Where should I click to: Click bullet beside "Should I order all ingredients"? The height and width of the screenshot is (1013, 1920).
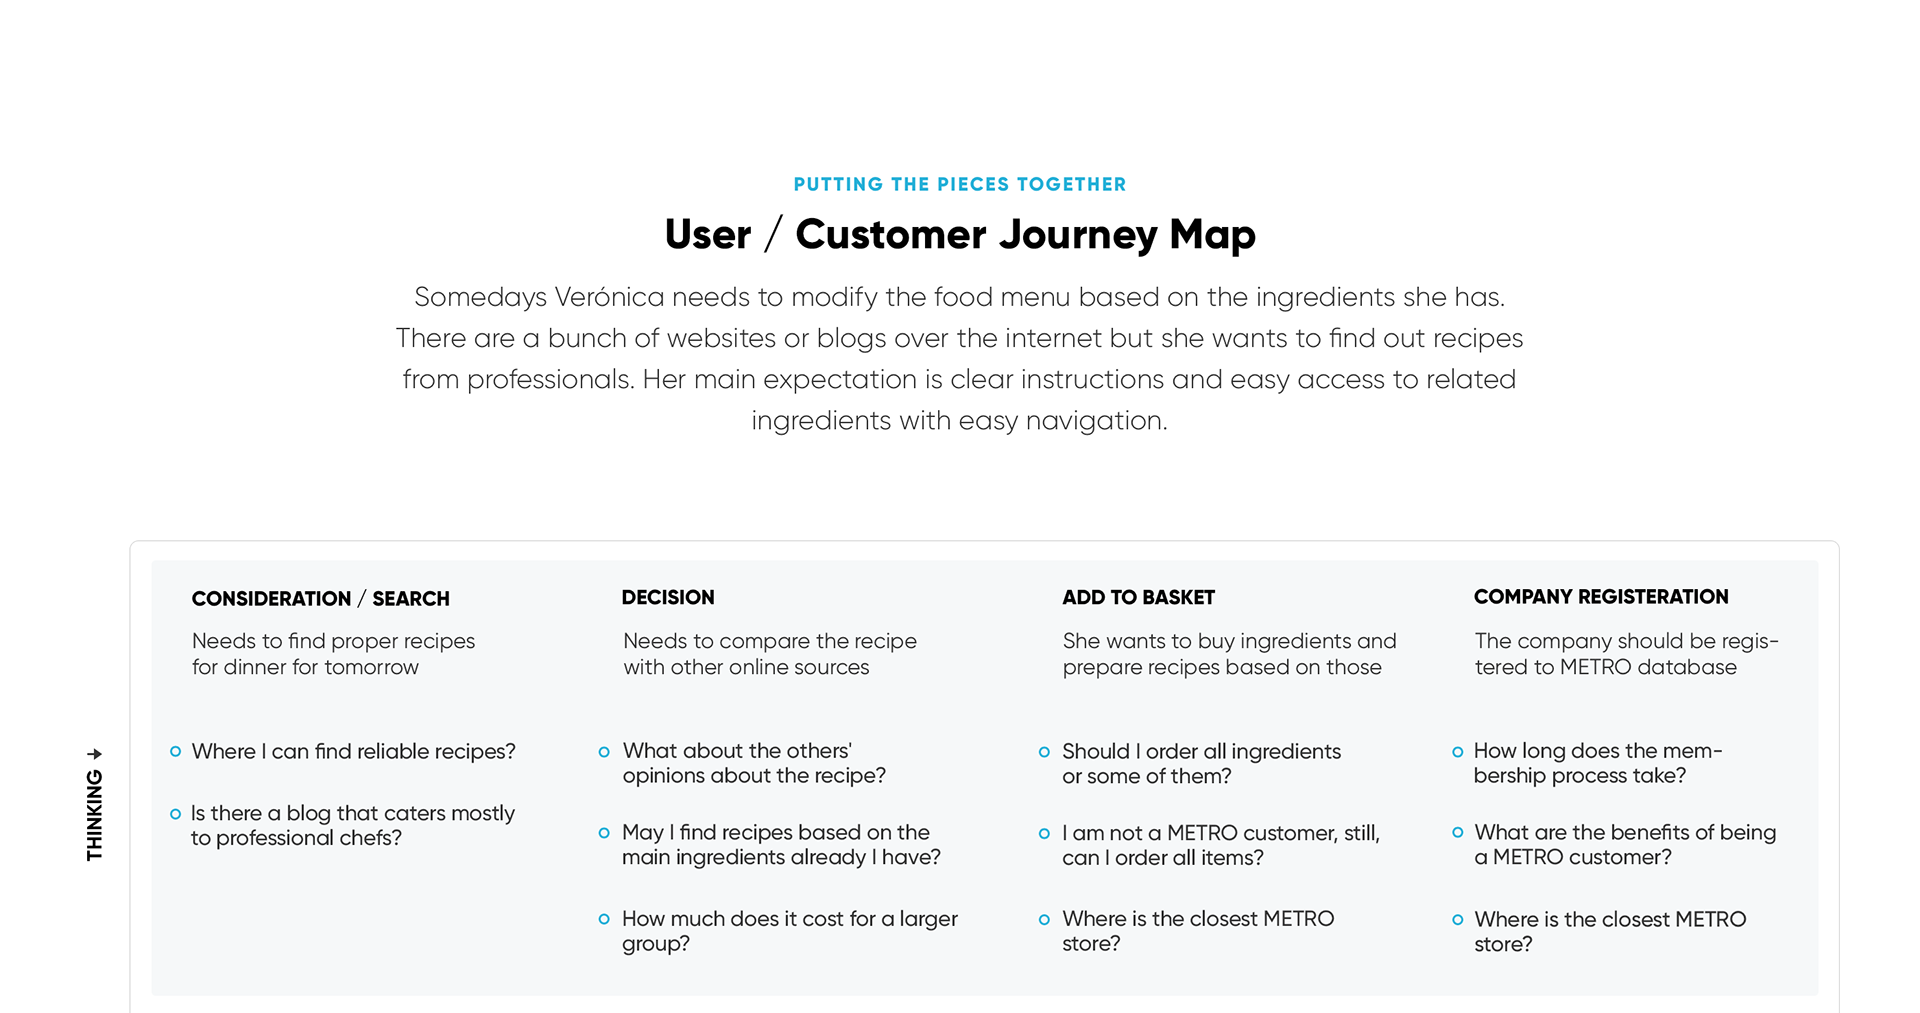tap(1044, 752)
